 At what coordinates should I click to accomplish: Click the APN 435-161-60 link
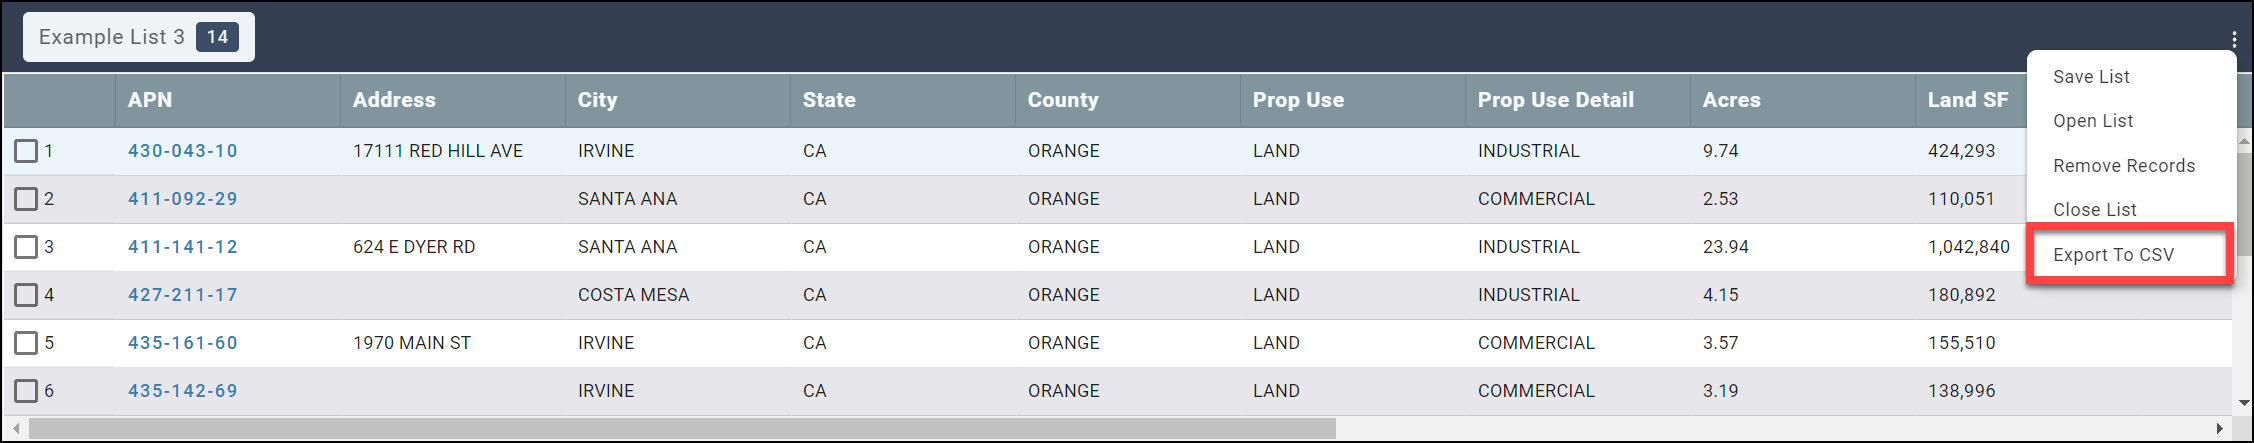point(182,343)
